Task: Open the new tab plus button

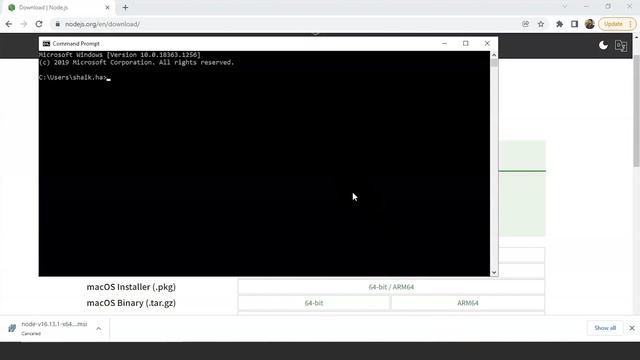Action: click(125, 7)
